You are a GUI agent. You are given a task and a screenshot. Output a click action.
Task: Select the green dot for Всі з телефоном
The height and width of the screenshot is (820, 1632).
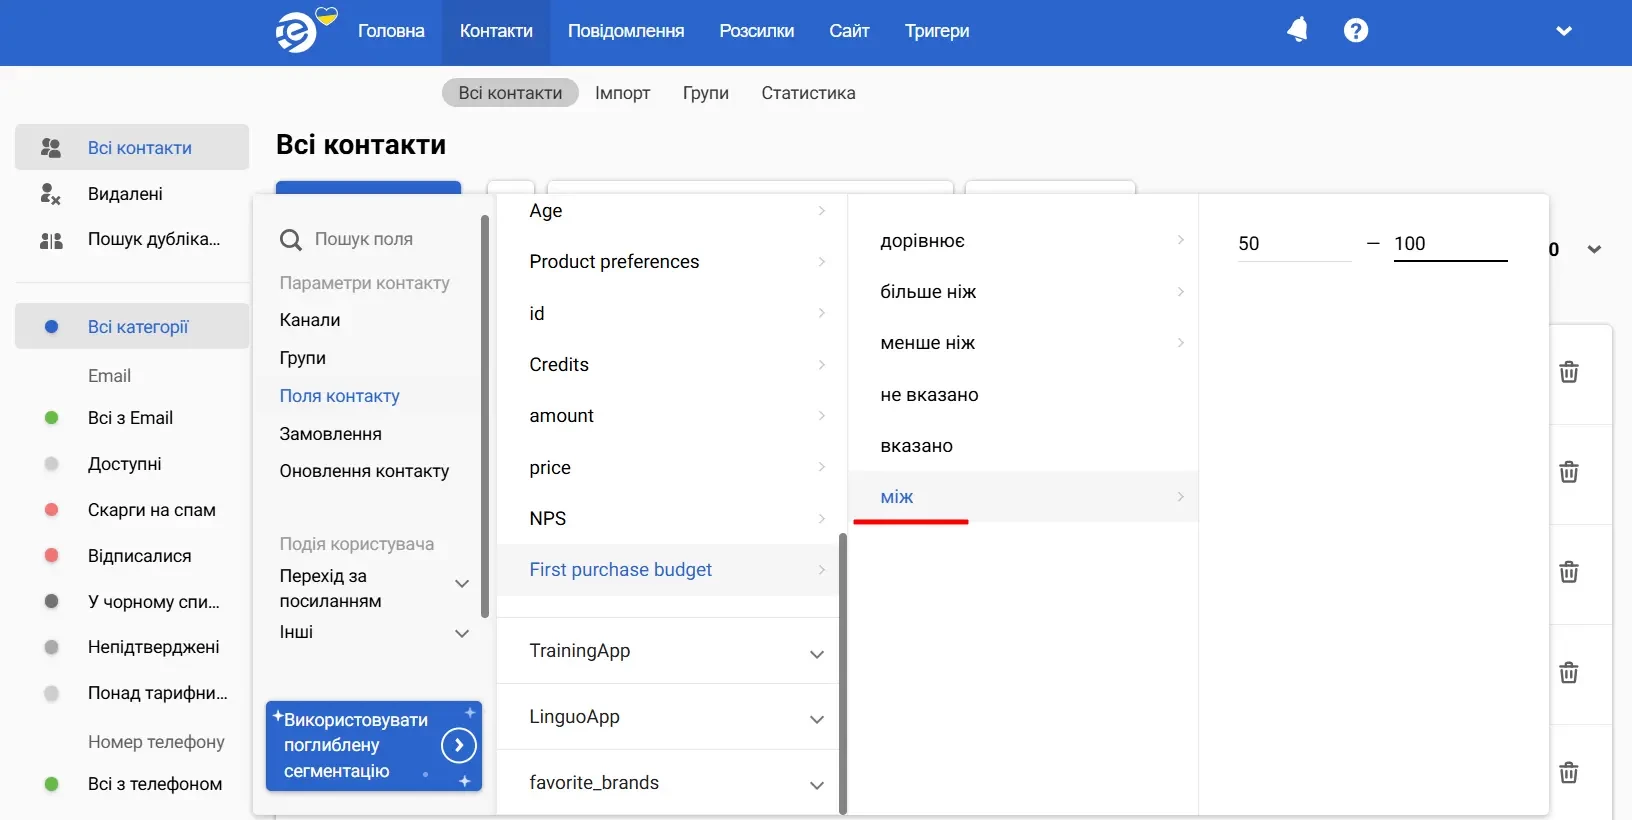point(52,785)
